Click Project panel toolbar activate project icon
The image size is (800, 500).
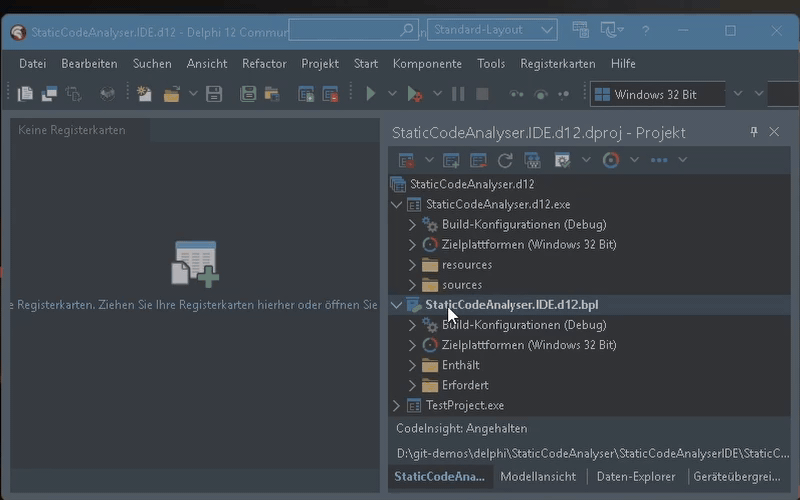tap(406, 160)
